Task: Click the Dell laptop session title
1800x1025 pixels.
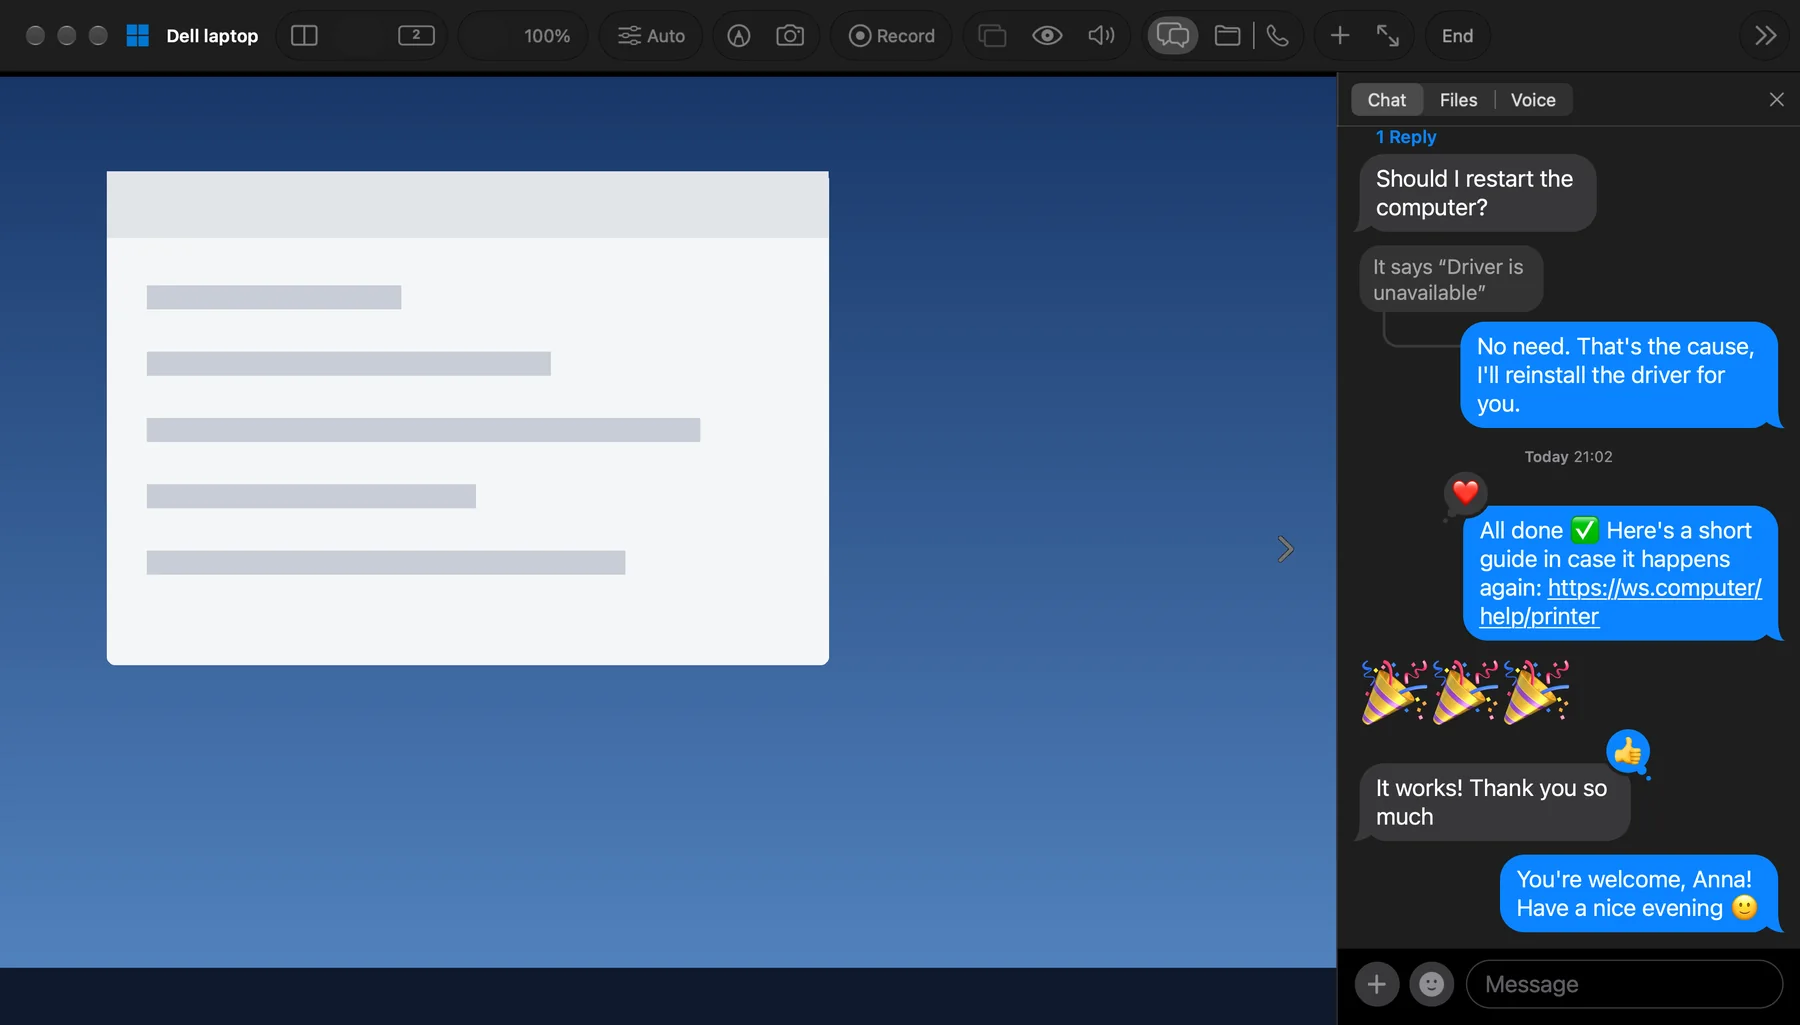Action: point(212,36)
